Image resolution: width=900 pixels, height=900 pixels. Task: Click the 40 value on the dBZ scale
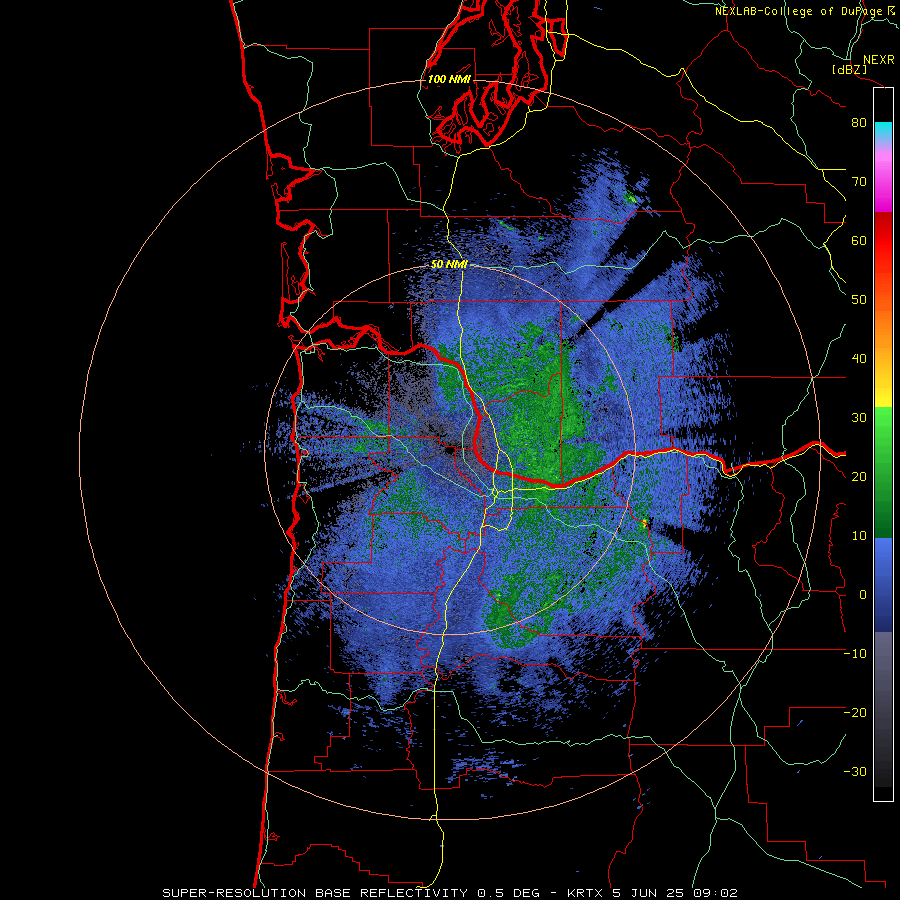coord(859,359)
